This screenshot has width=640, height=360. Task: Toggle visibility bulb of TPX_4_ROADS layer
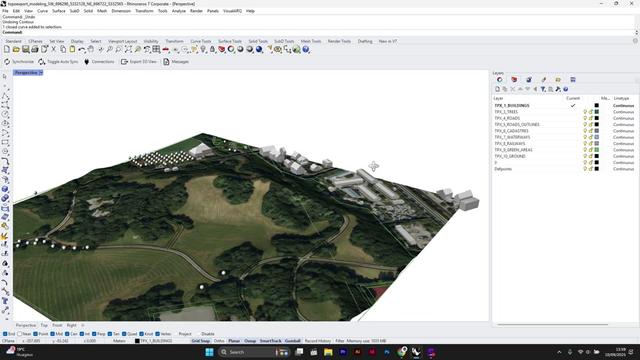point(585,118)
